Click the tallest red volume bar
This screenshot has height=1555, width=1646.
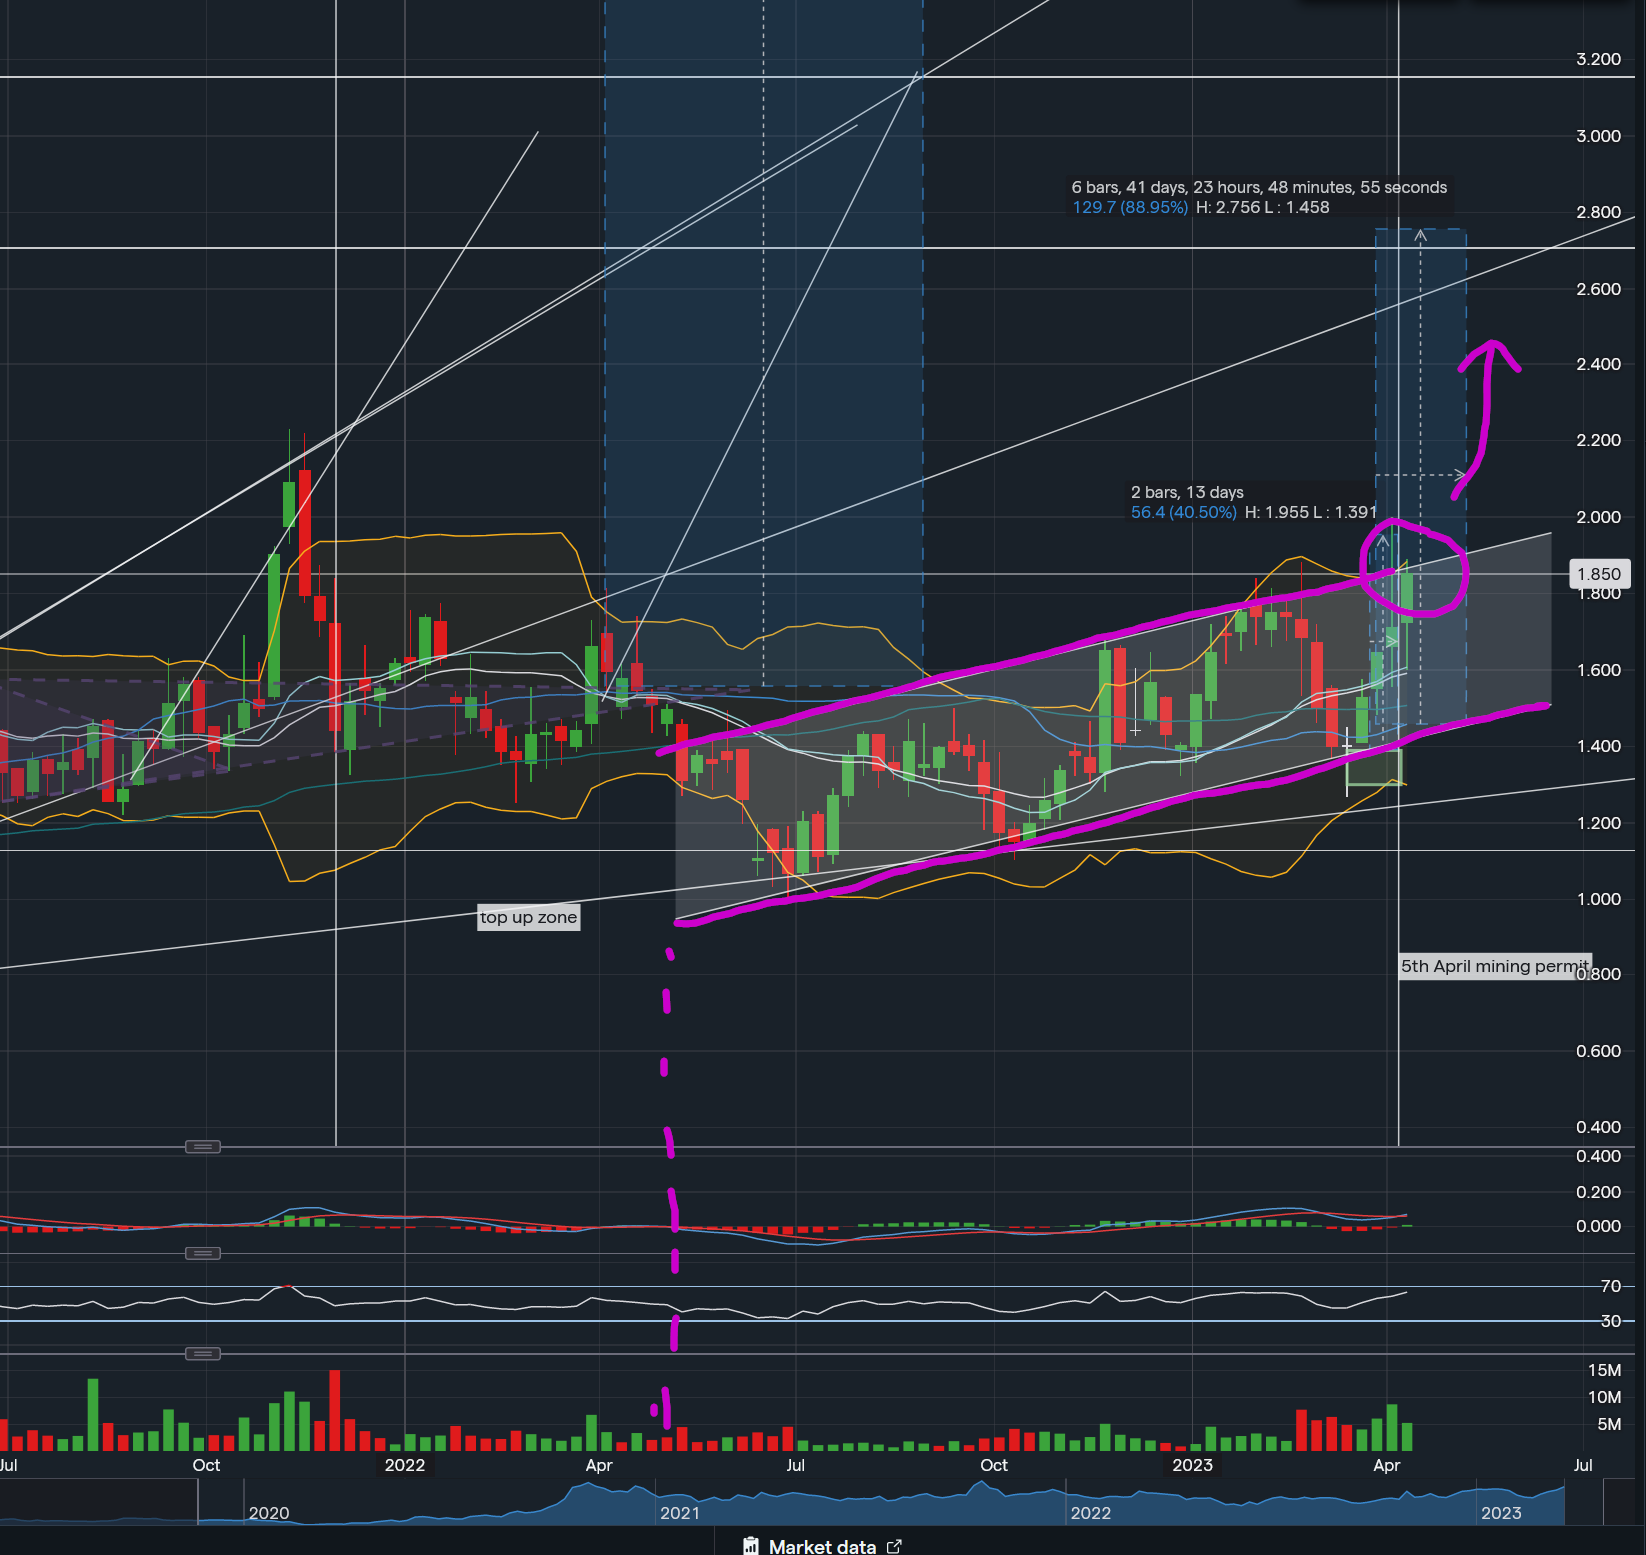(x=334, y=1410)
